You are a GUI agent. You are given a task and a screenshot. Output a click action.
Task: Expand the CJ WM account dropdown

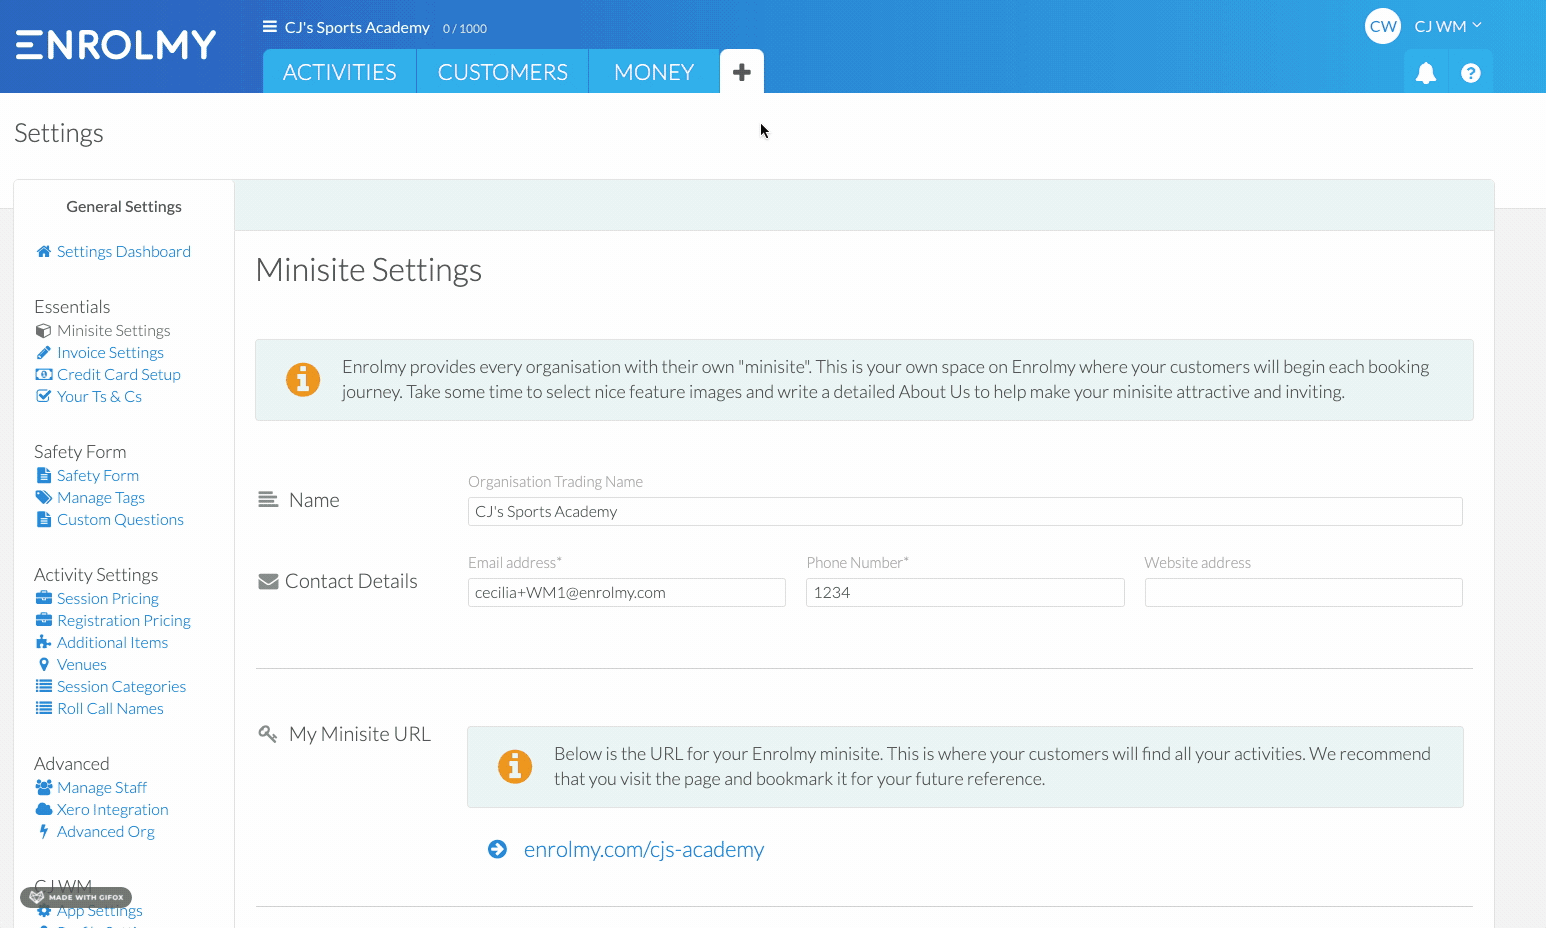coord(1448,27)
